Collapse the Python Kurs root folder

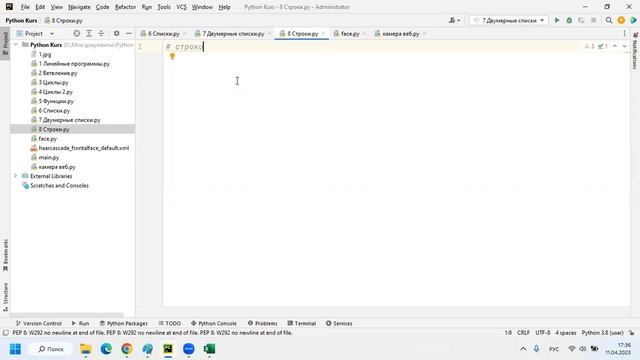[x=16, y=44]
